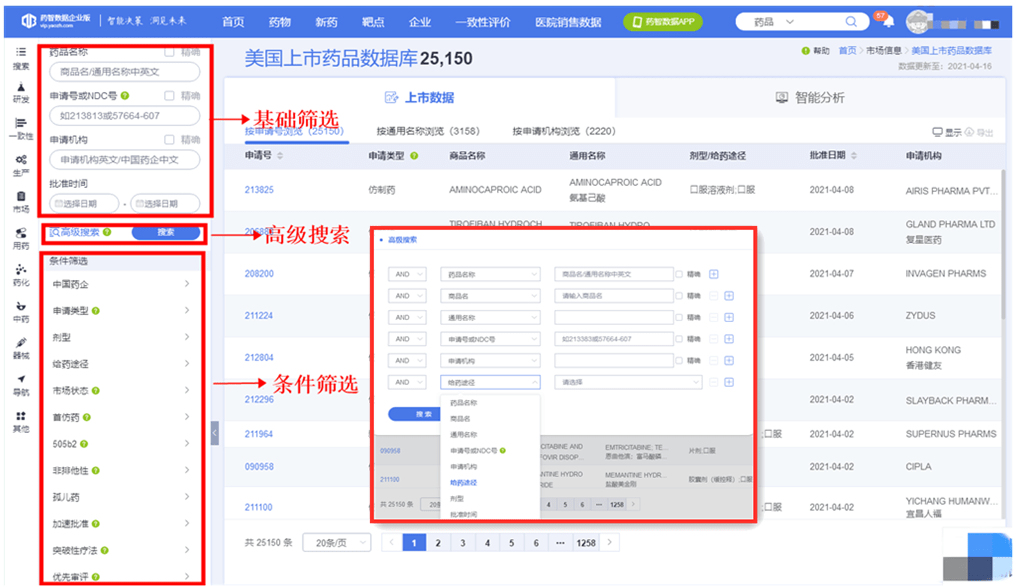This screenshot has width=1020, height=587.
Task: Collapse the filter panel with the side handle
Action: (x=215, y=433)
